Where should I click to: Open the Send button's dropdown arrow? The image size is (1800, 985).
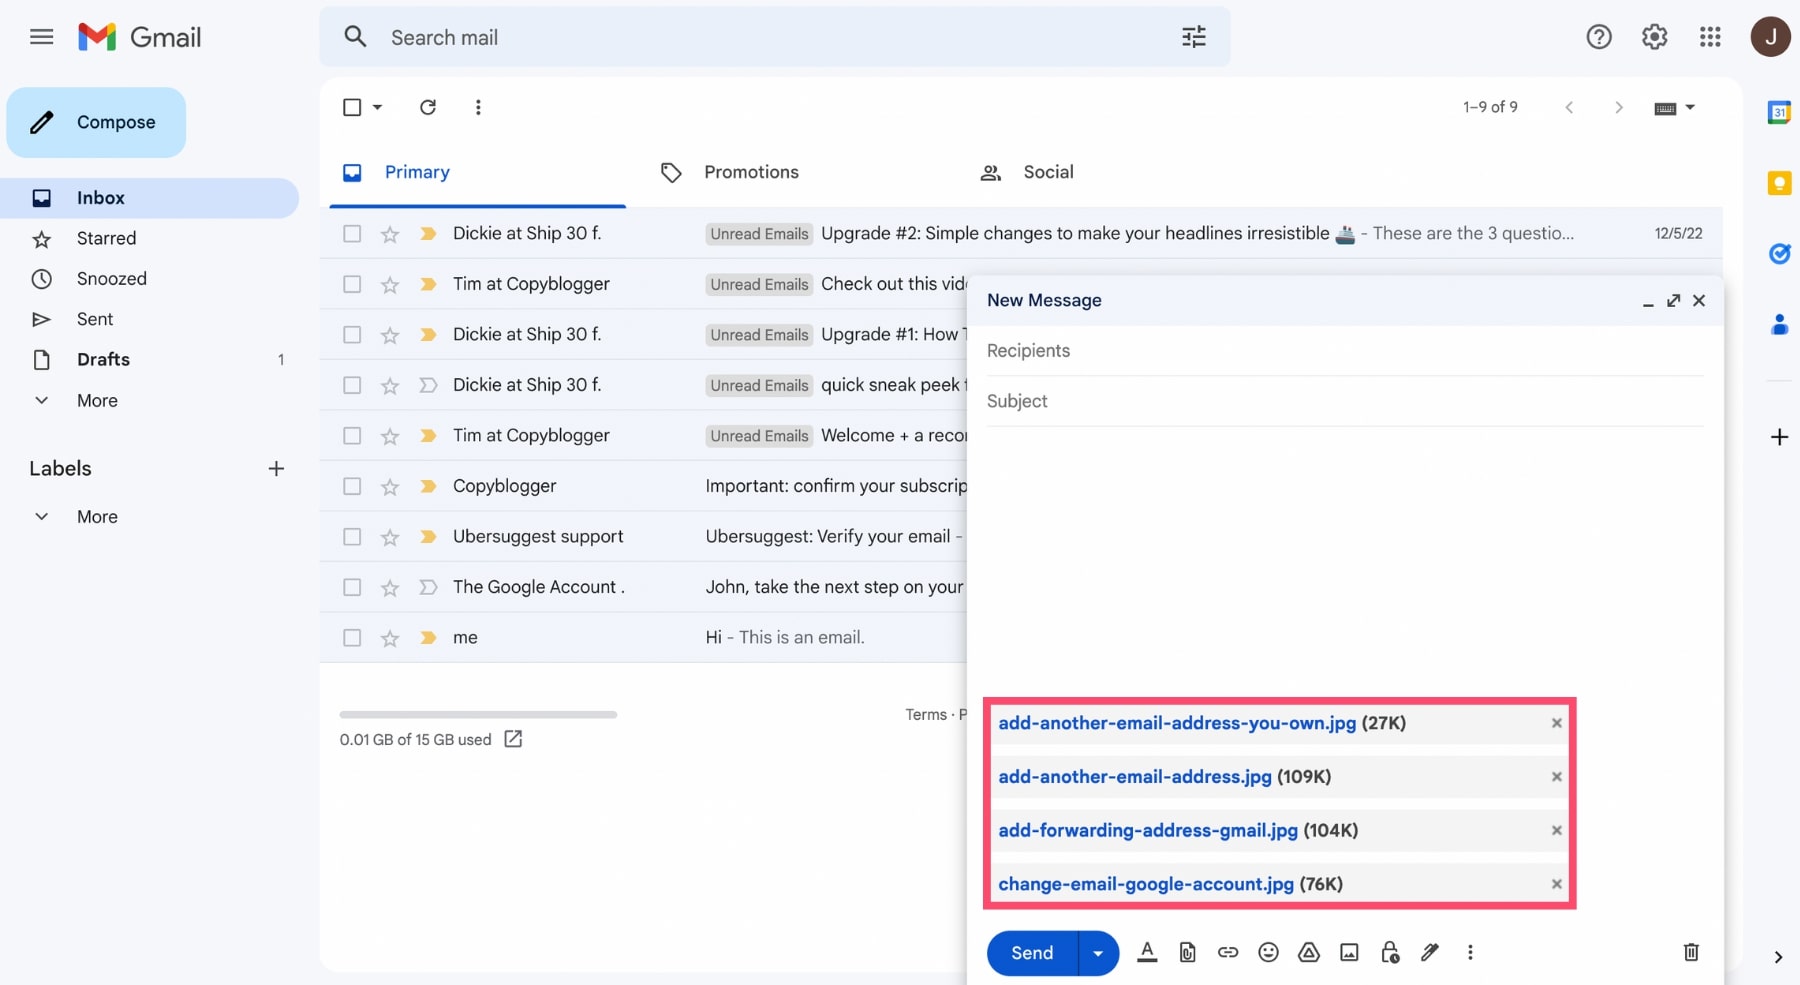point(1096,953)
